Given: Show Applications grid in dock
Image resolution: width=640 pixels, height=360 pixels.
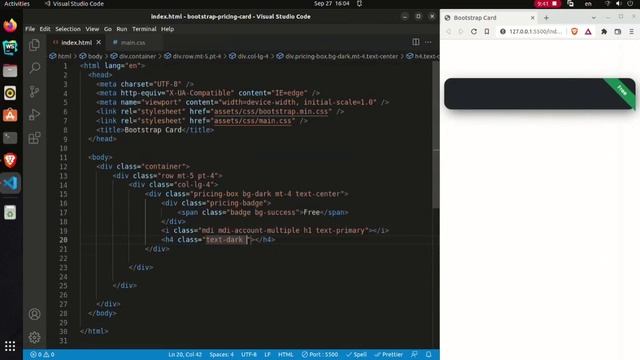Looking at the screenshot, I should click(x=10, y=346).
